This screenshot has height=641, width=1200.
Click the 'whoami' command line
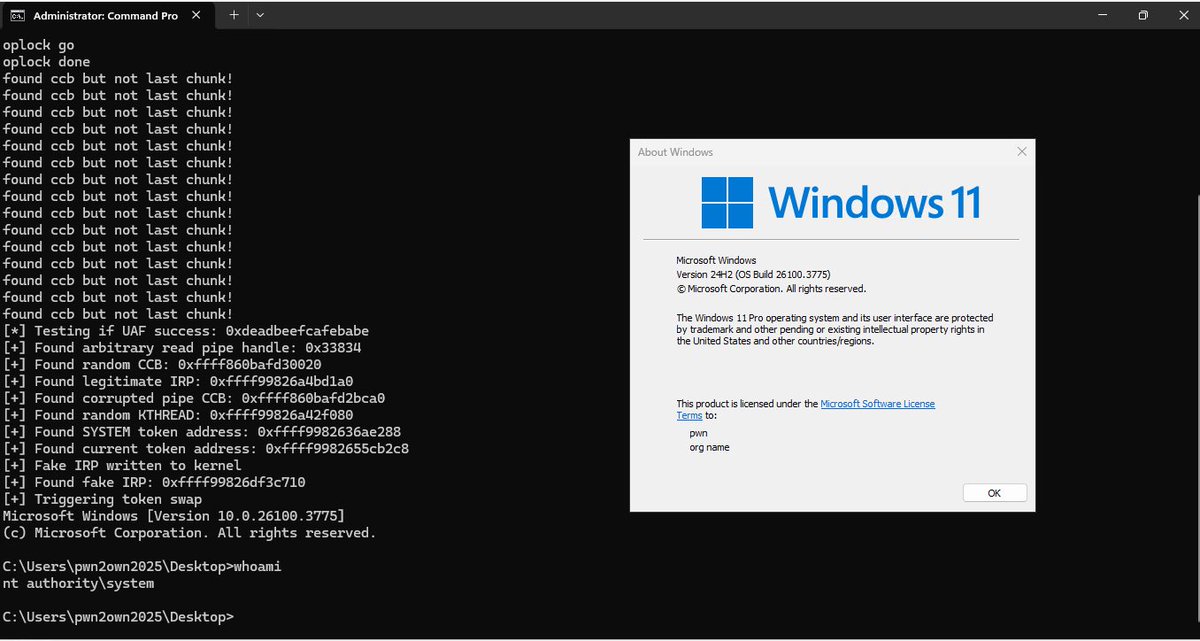(142, 566)
